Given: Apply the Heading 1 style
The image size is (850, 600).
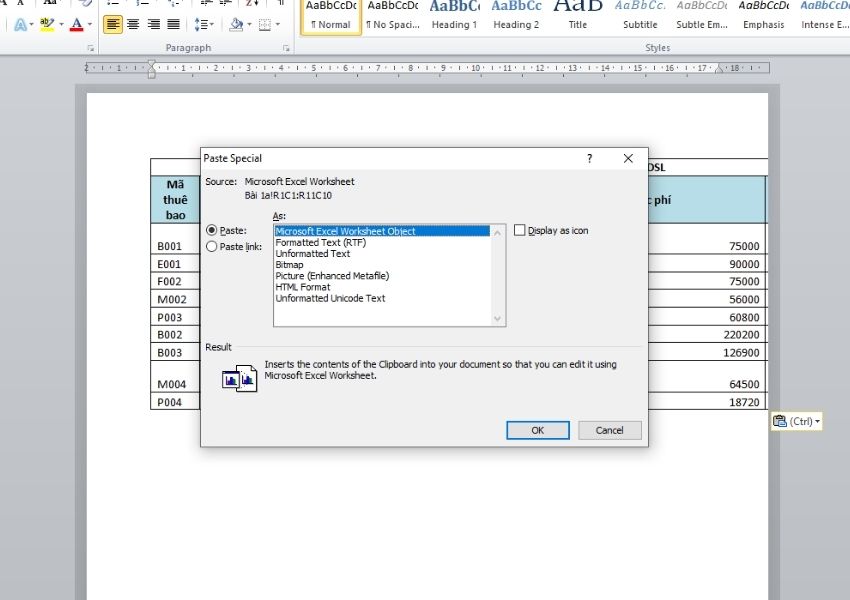Looking at the screenshot, I should (454, 16).
